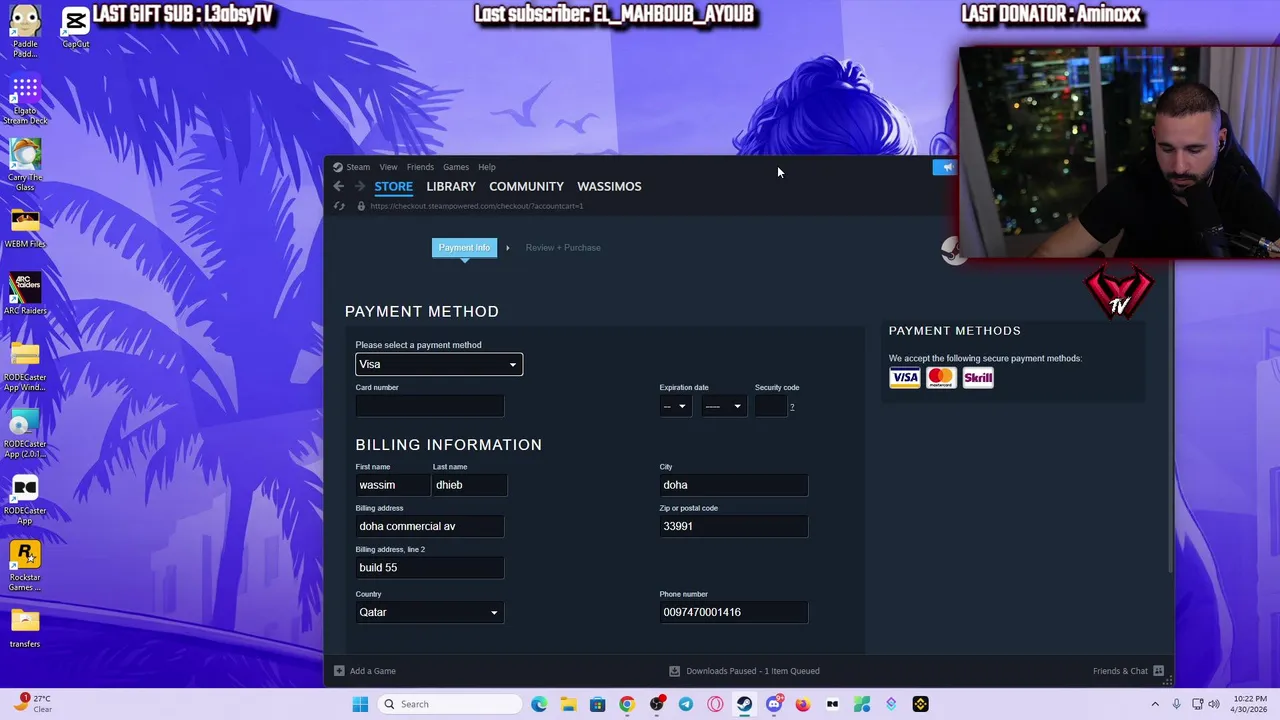Click the Review + Purchase step
The height and width of the screenshot is (720, 1280).
[563, 247]
